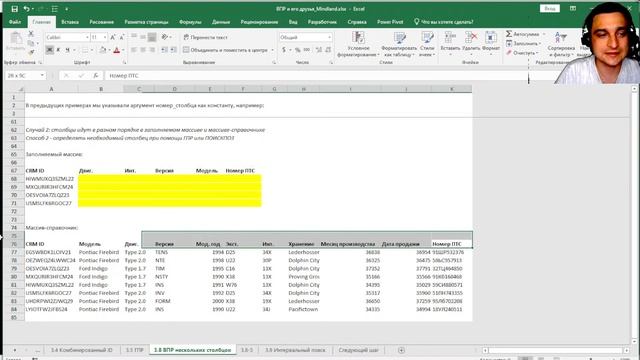Open the Автосумма dropdown arrow

click(x=544, y=34)
